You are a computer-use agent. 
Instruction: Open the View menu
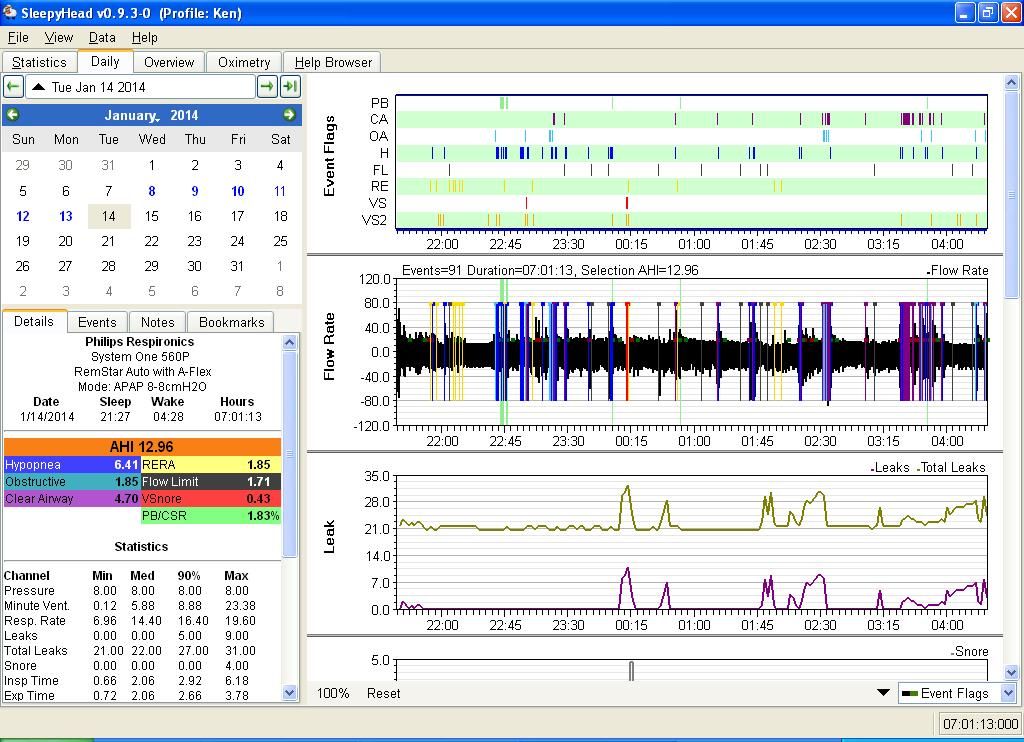pos(58,37)
